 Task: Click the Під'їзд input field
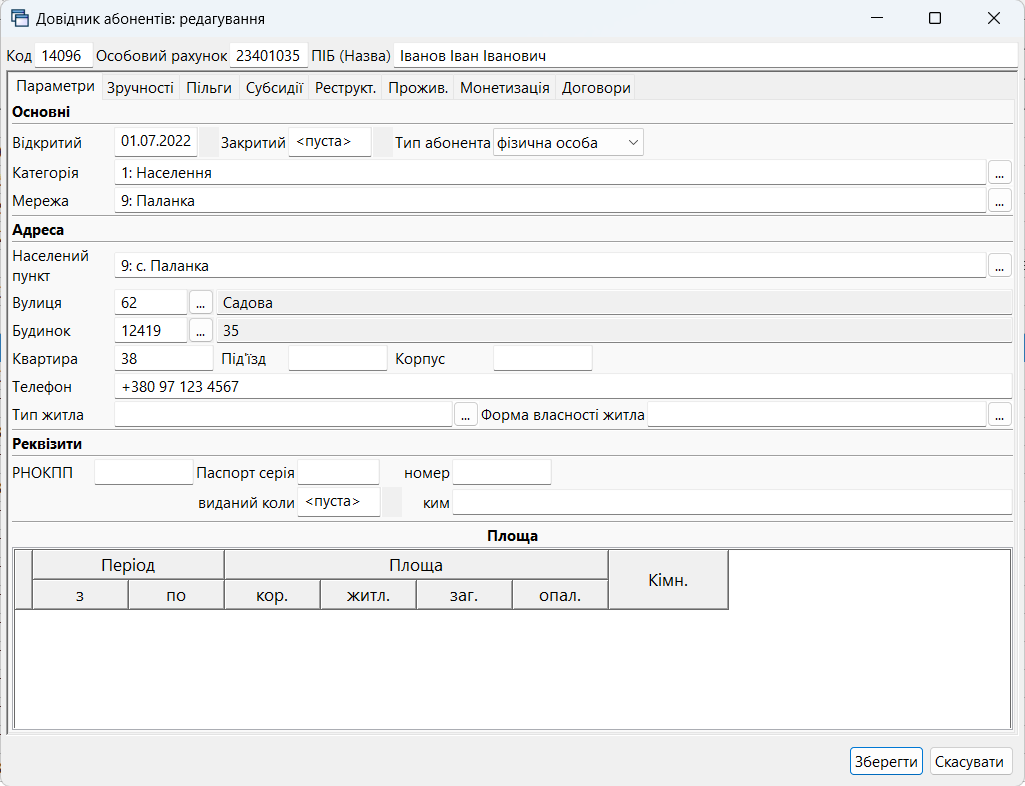tap(338, 358)
